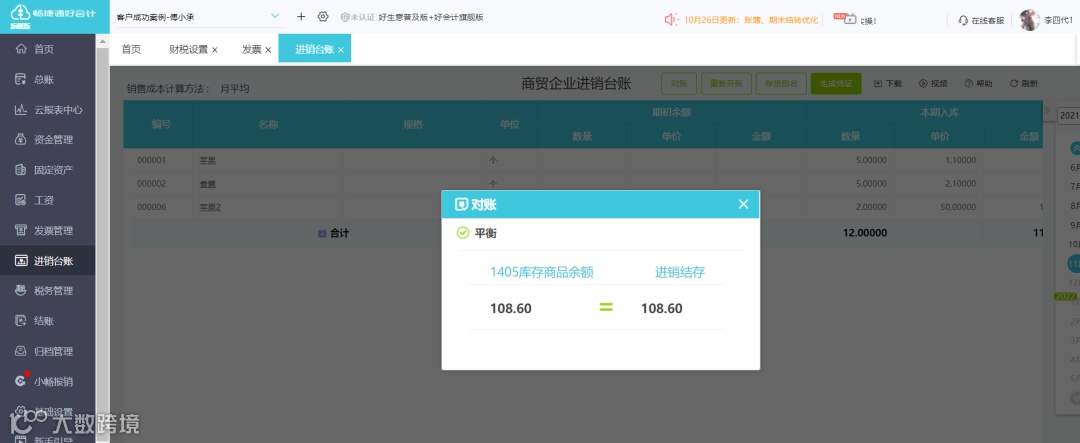Click the user avatar 李四代1
The height and width of the screenshot is (443, 1080).
[1030, 20]
